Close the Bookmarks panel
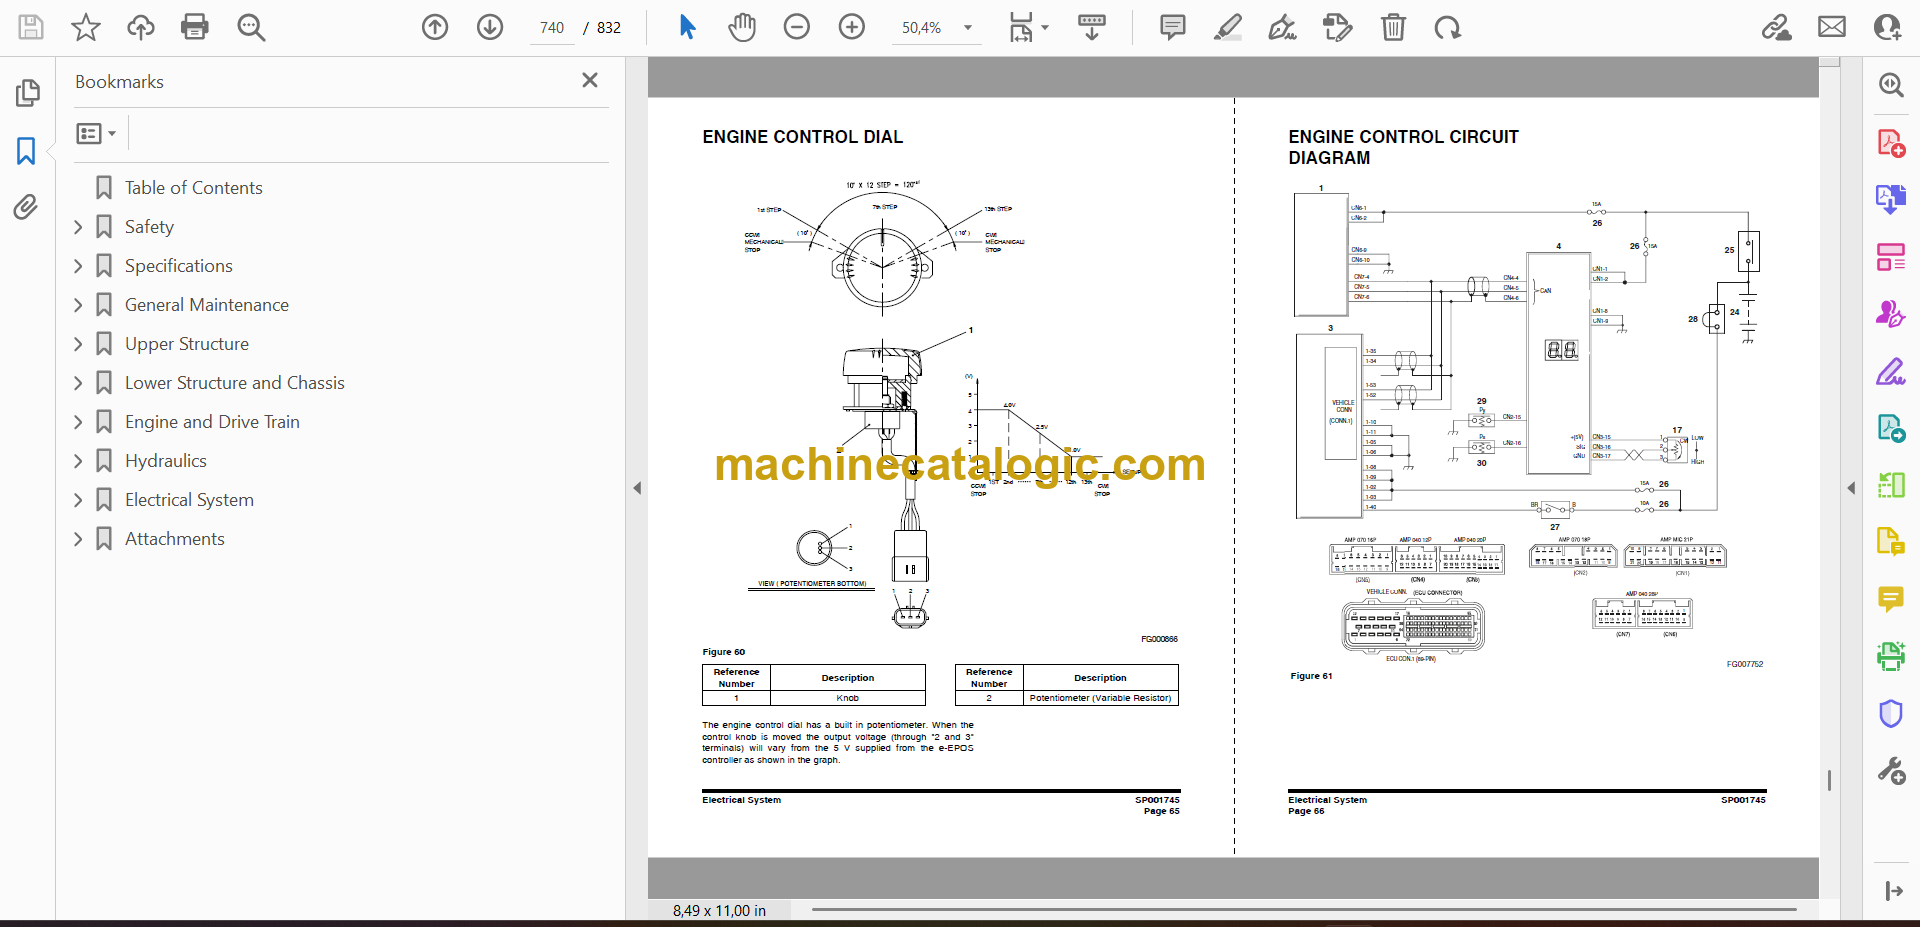1920x927 pixels. 590,80
